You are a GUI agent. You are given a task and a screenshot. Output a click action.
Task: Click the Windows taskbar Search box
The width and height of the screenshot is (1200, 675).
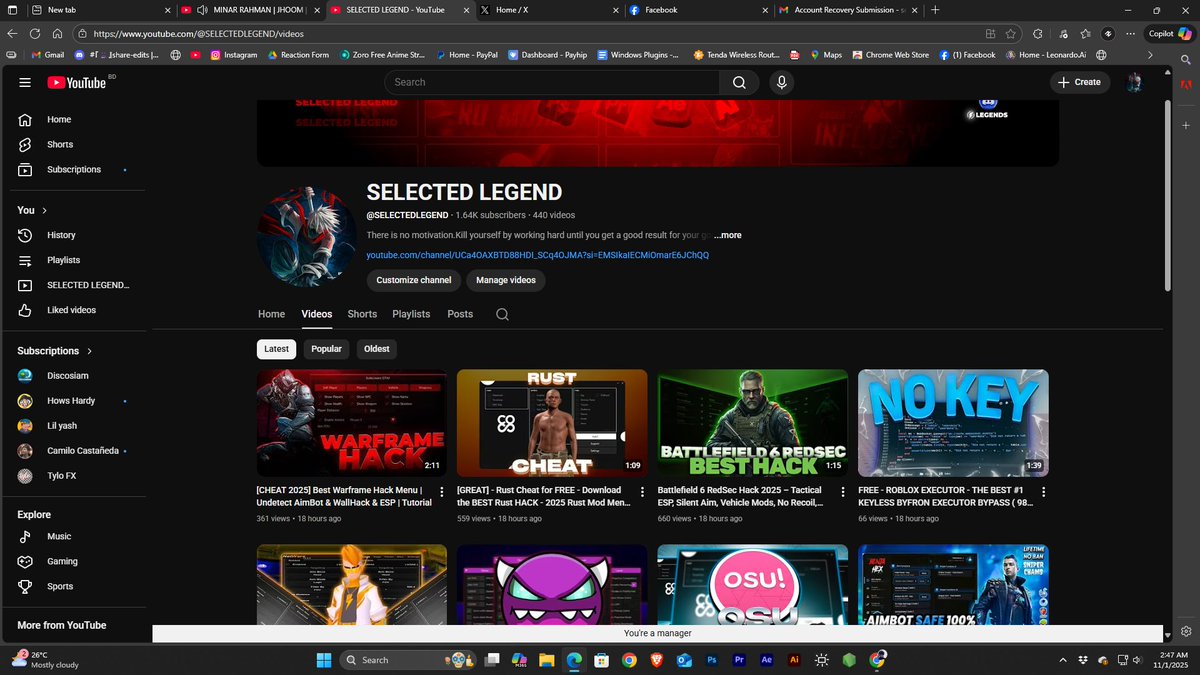click(x=408, y=660)
